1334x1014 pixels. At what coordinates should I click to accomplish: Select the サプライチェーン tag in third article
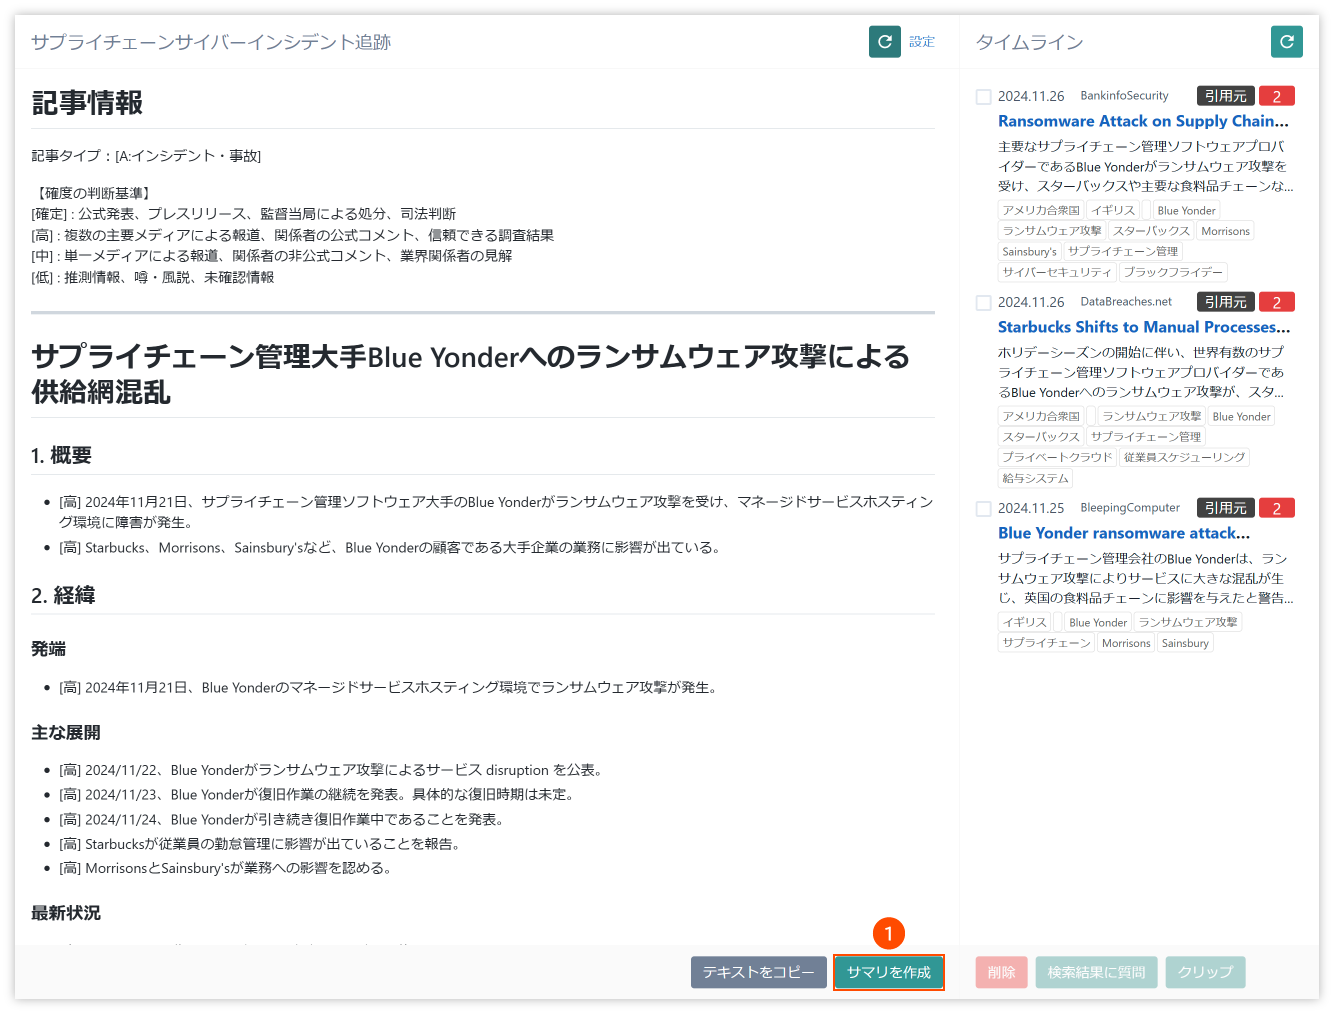[x=1046, y=643]
